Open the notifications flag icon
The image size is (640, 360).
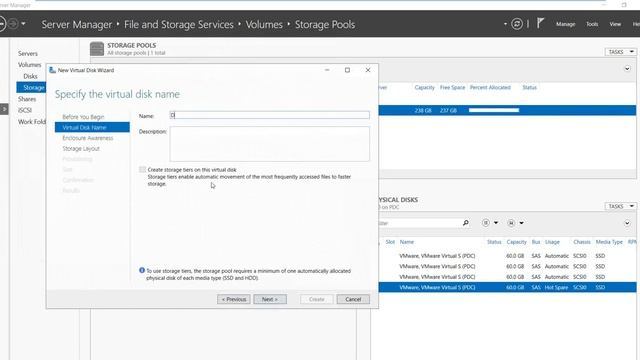coord(540,24)
